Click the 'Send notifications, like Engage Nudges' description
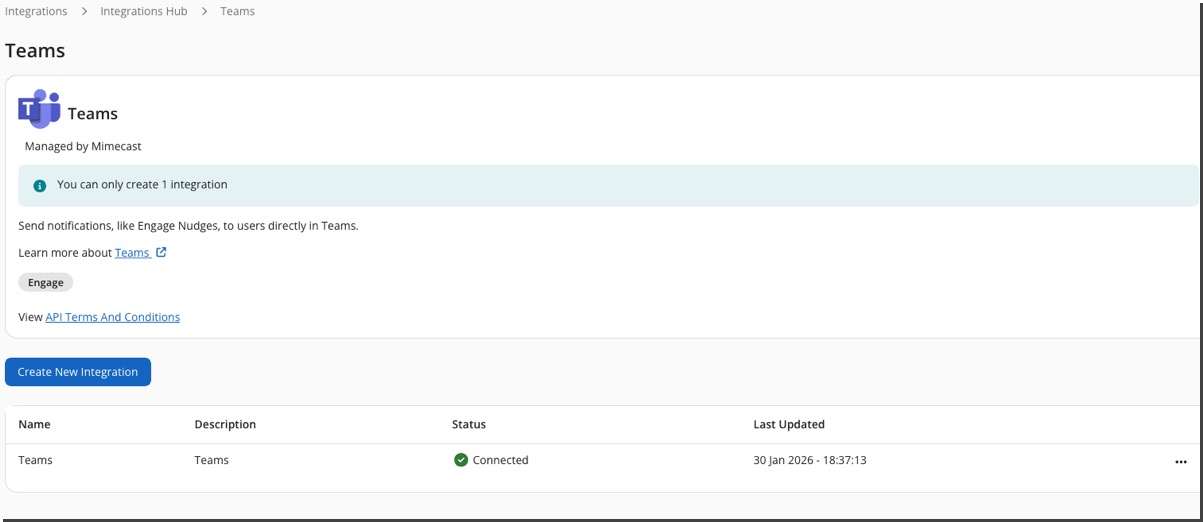The width and height of the screenshot is (1203, 522). point(188,226)
